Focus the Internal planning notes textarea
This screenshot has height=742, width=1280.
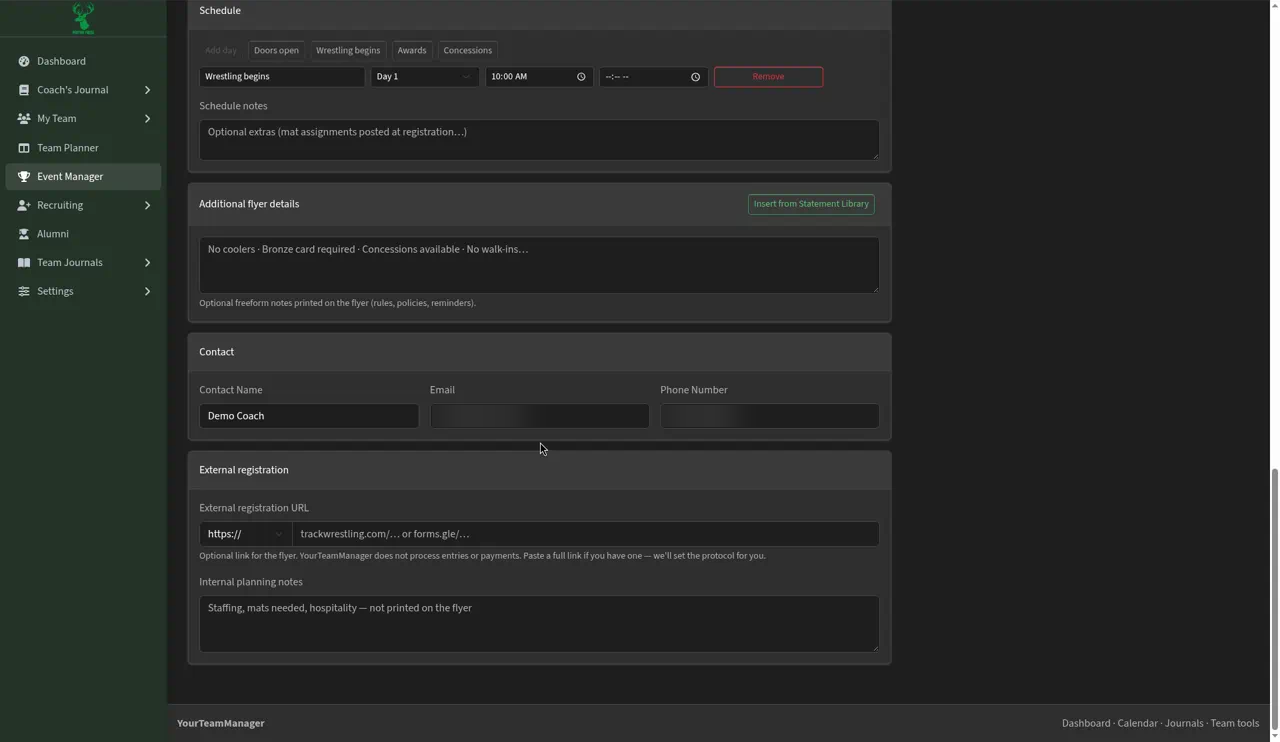[x=539, y=624]
